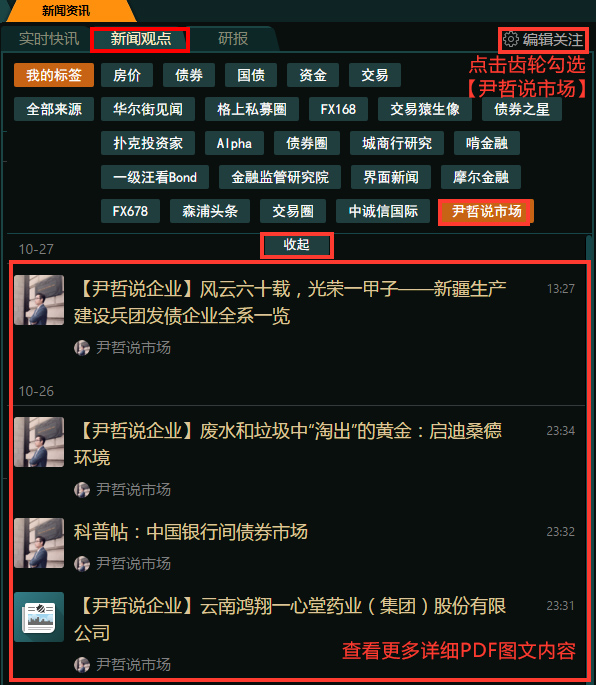Select the 我的标签 tag group

pyautogui.click(x=54, y=75)
